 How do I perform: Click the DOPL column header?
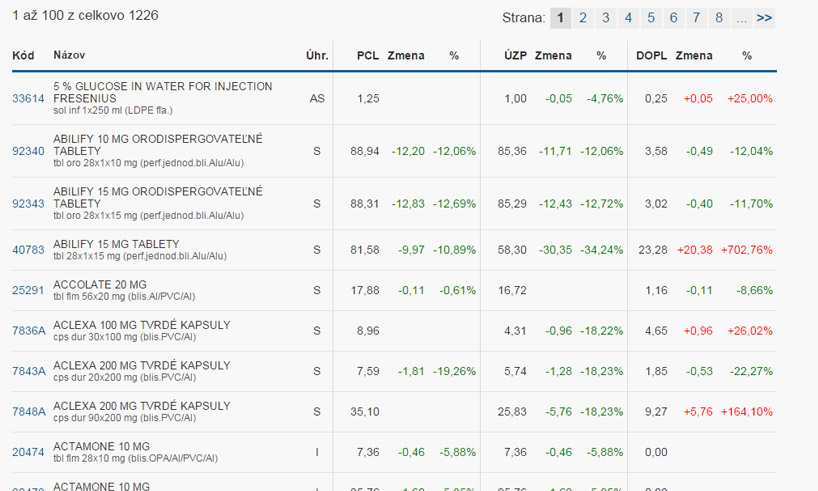[651, 55]
